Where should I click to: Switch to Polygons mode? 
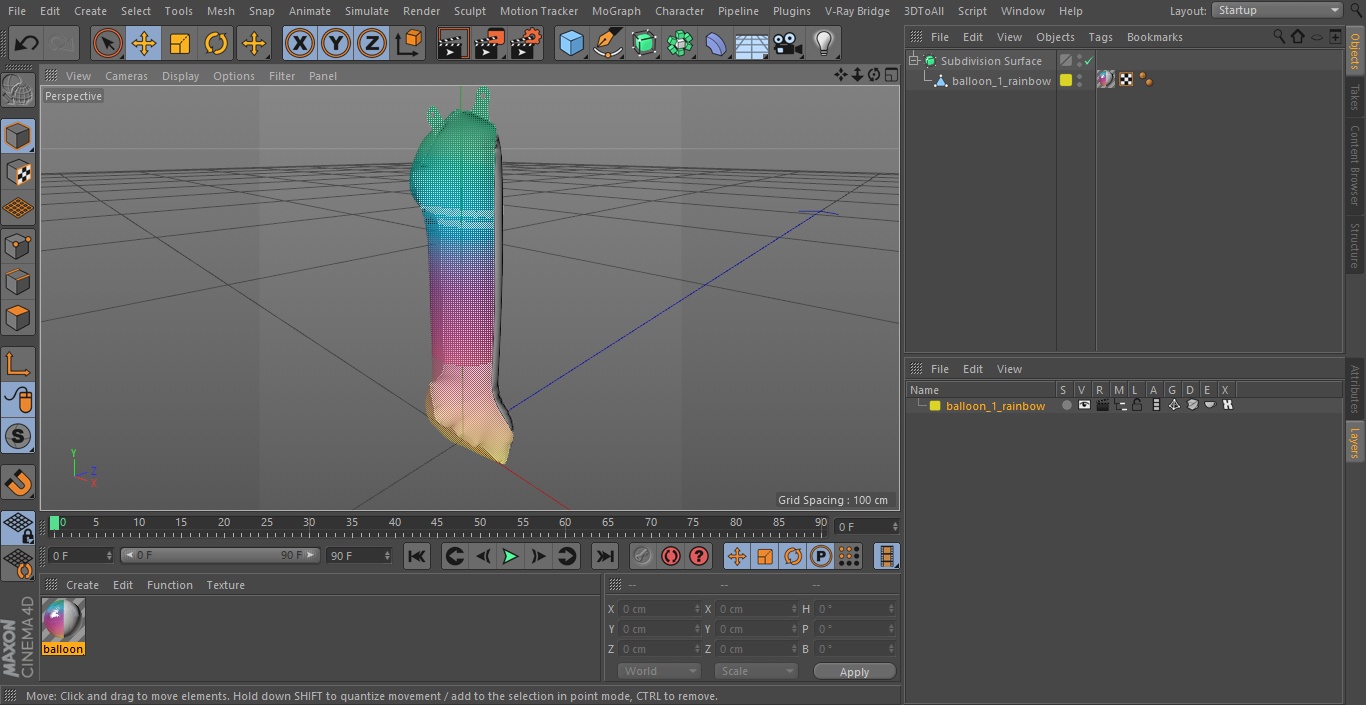(18, 318)
